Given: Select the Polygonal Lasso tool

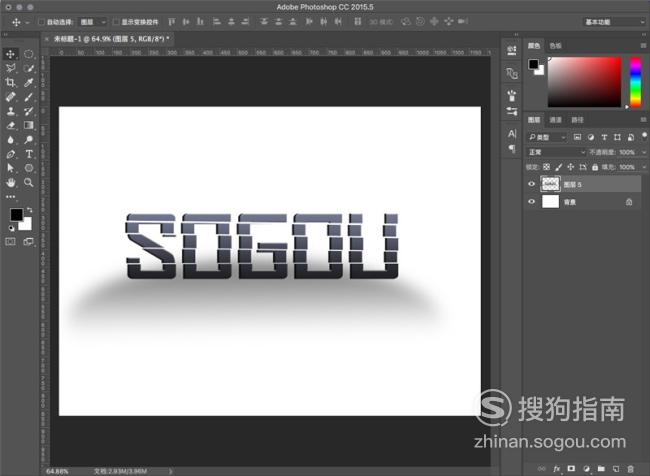Looking at the screenshot, I should point(10,68).
